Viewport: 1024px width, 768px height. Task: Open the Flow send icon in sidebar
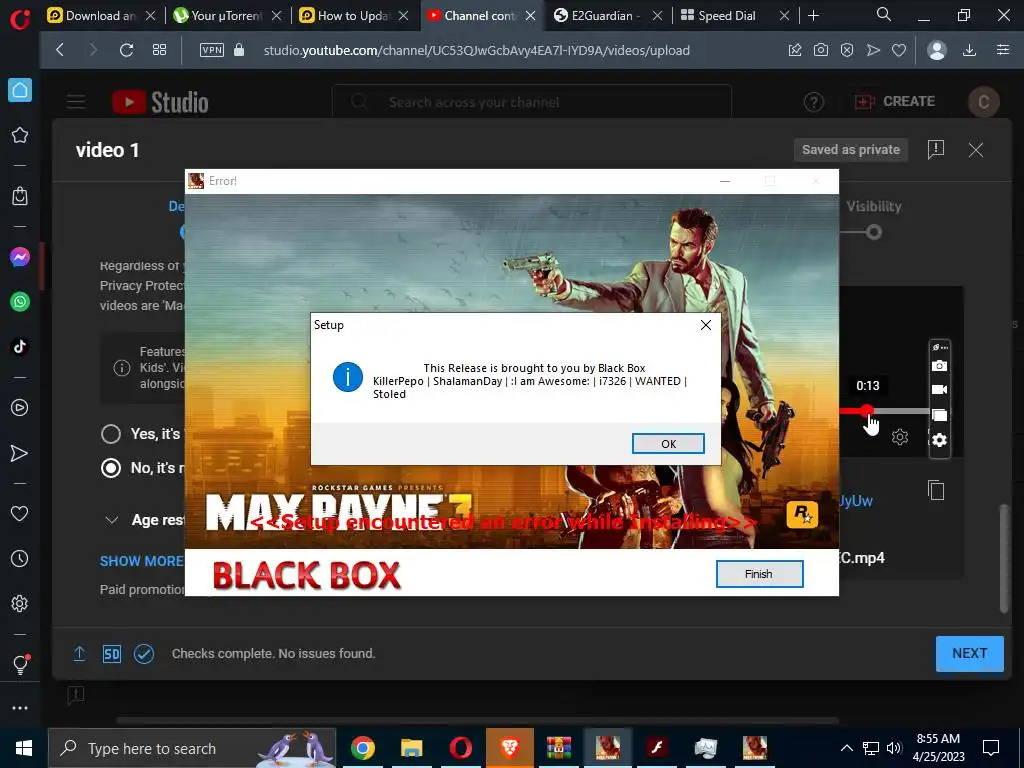20,453
